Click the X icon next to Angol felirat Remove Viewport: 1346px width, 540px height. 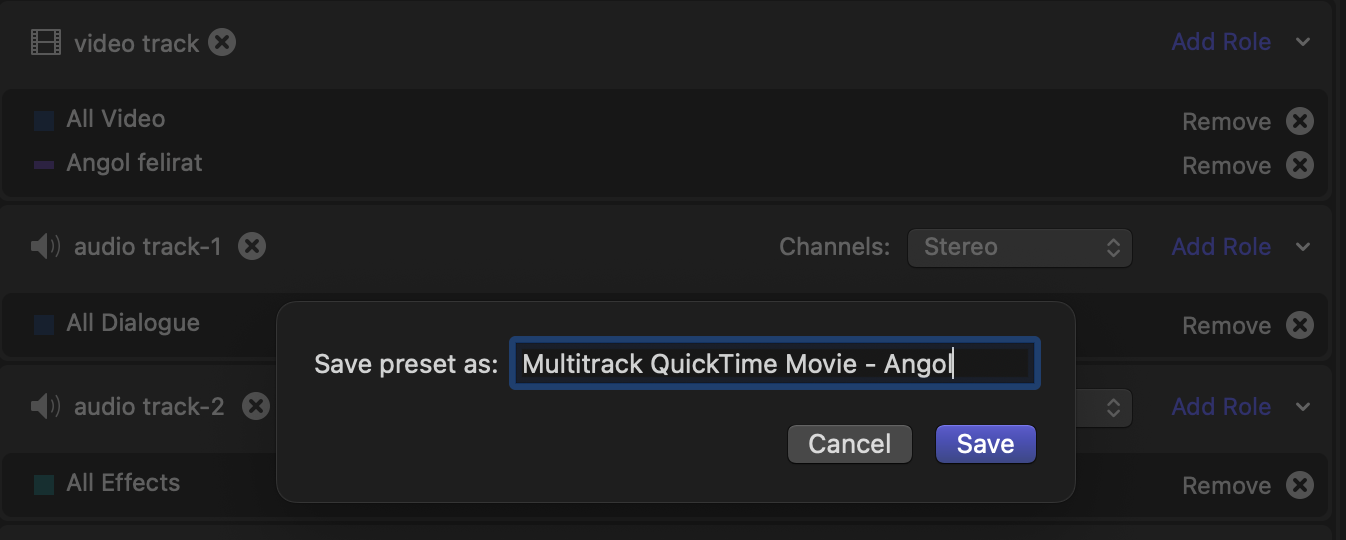pyautogui.click(x=1299, y=165)
